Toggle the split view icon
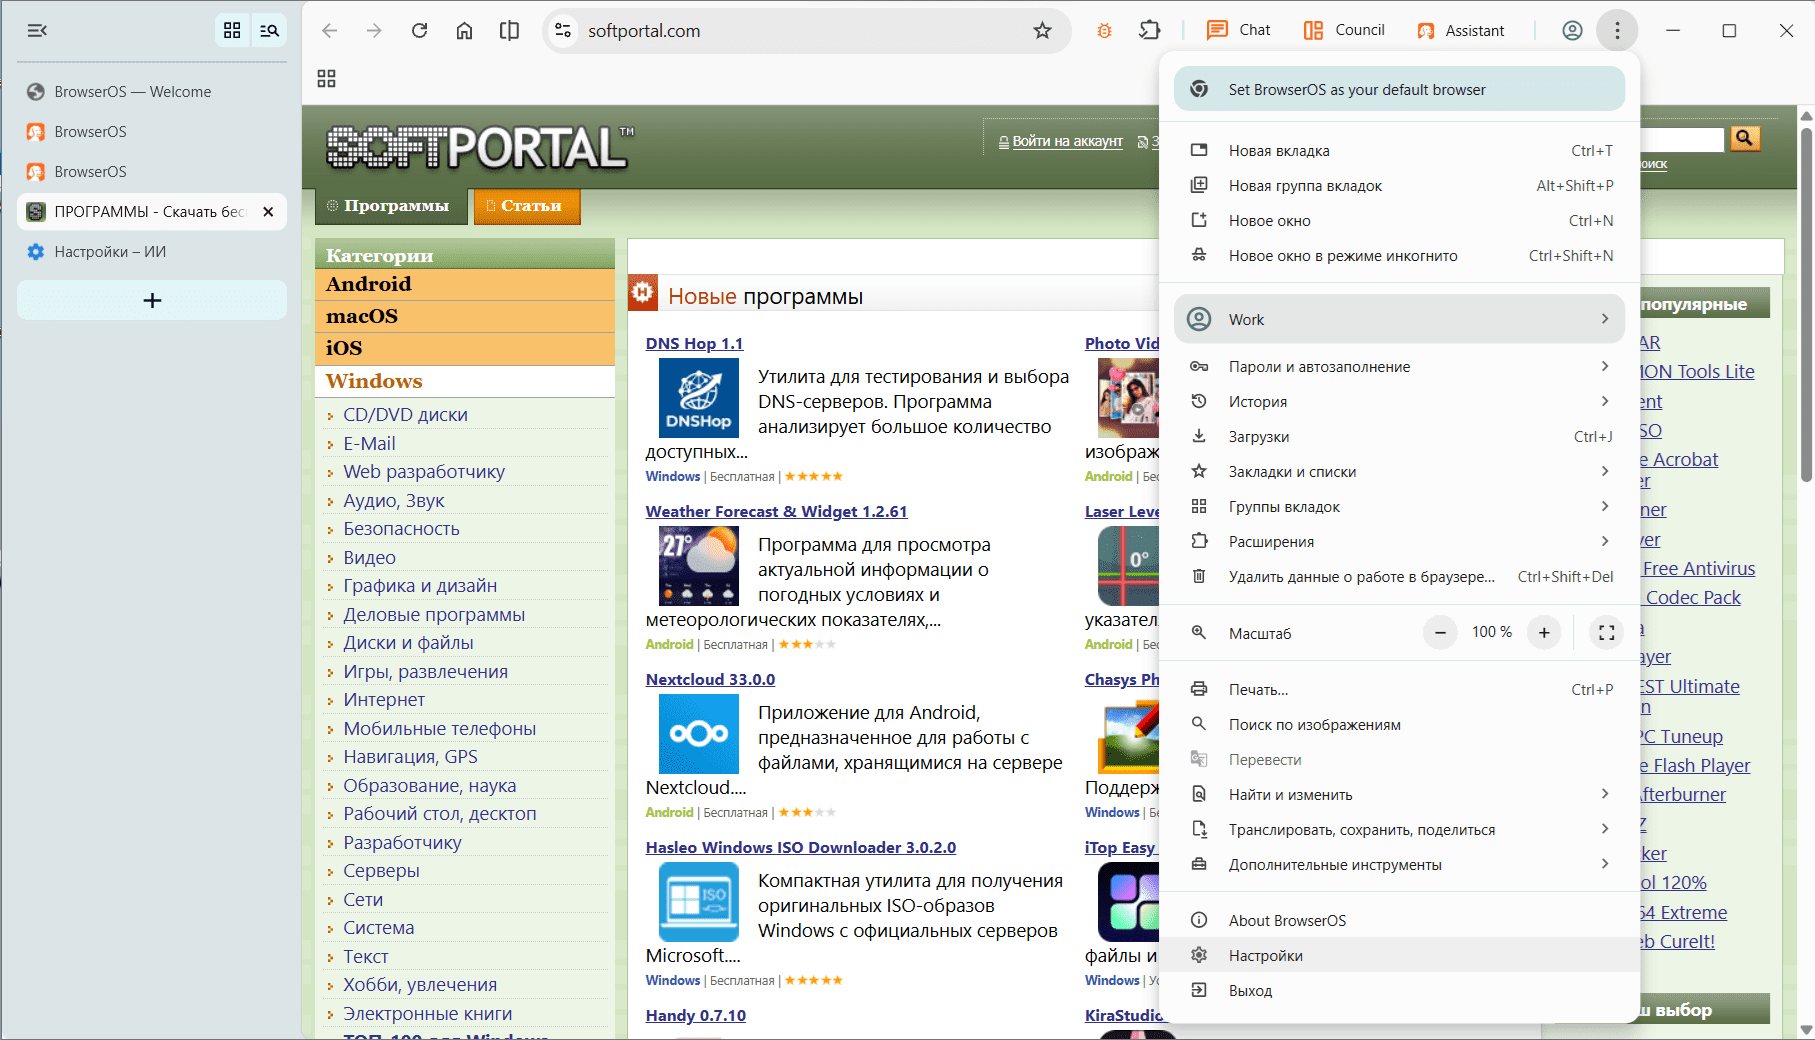This screenshot has height=1040, width=1815. coord(510,31)
